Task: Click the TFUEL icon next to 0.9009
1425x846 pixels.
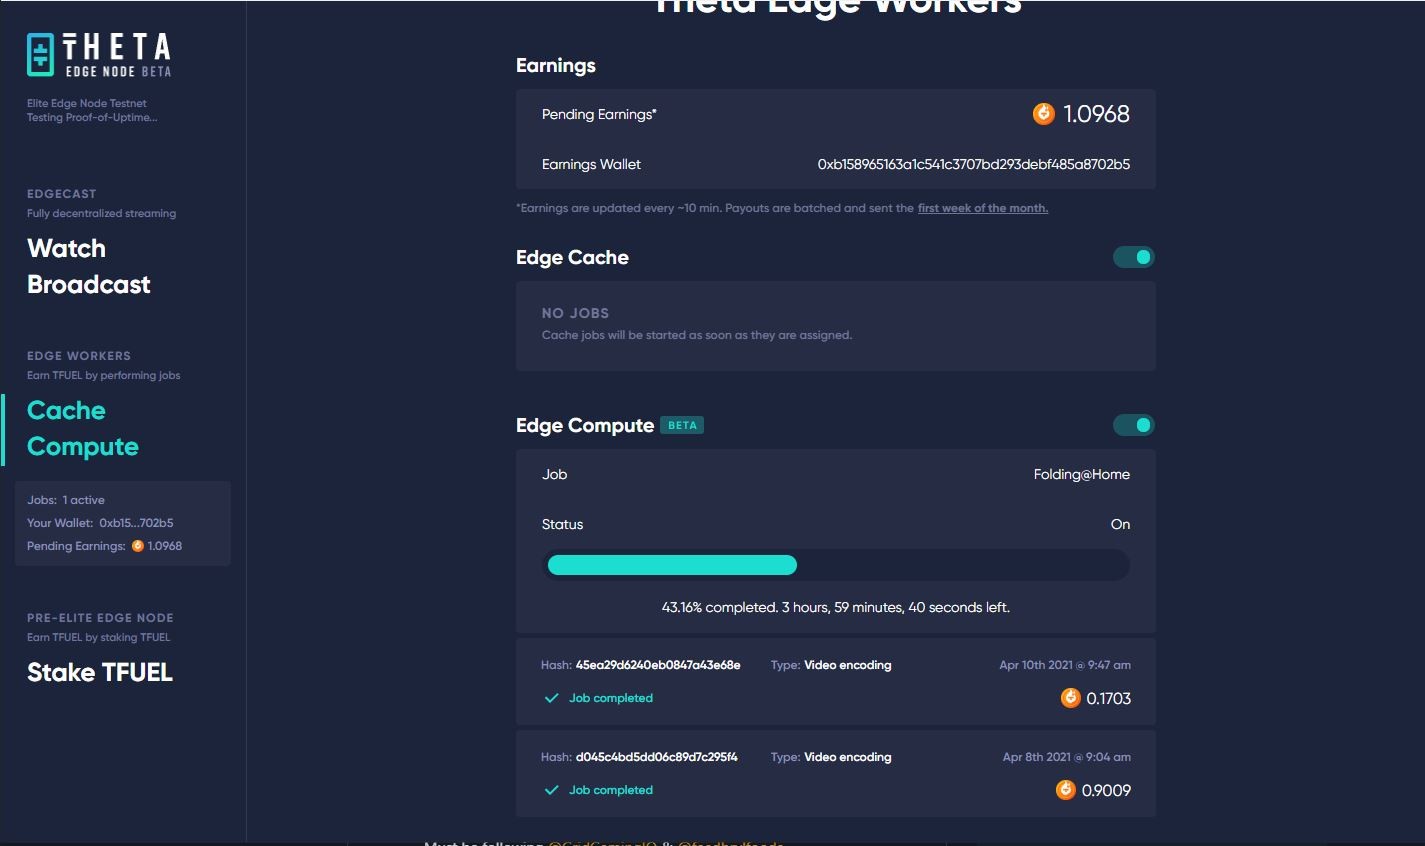Action: (1066, 790)
